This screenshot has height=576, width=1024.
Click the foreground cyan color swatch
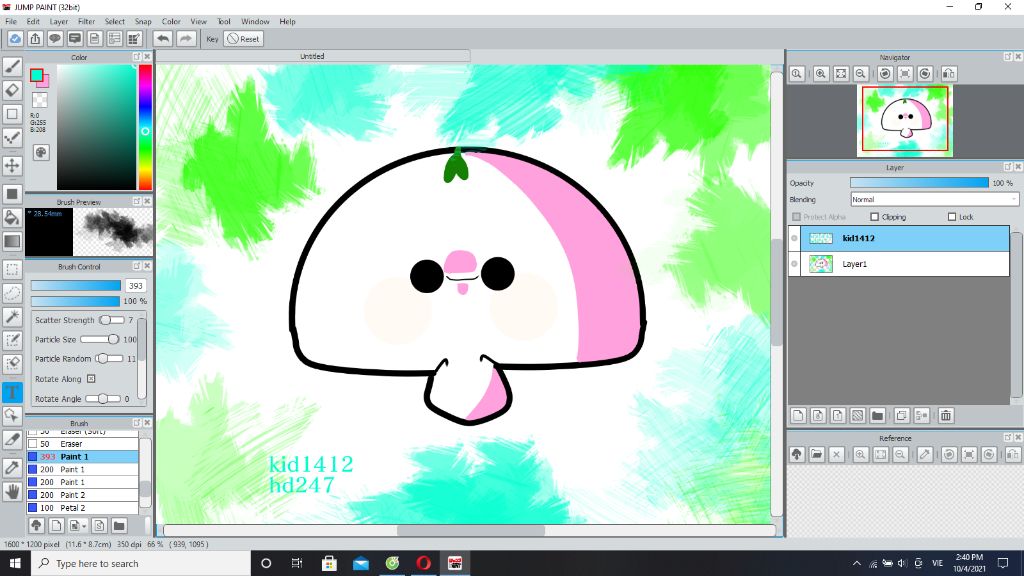point(37,75)
